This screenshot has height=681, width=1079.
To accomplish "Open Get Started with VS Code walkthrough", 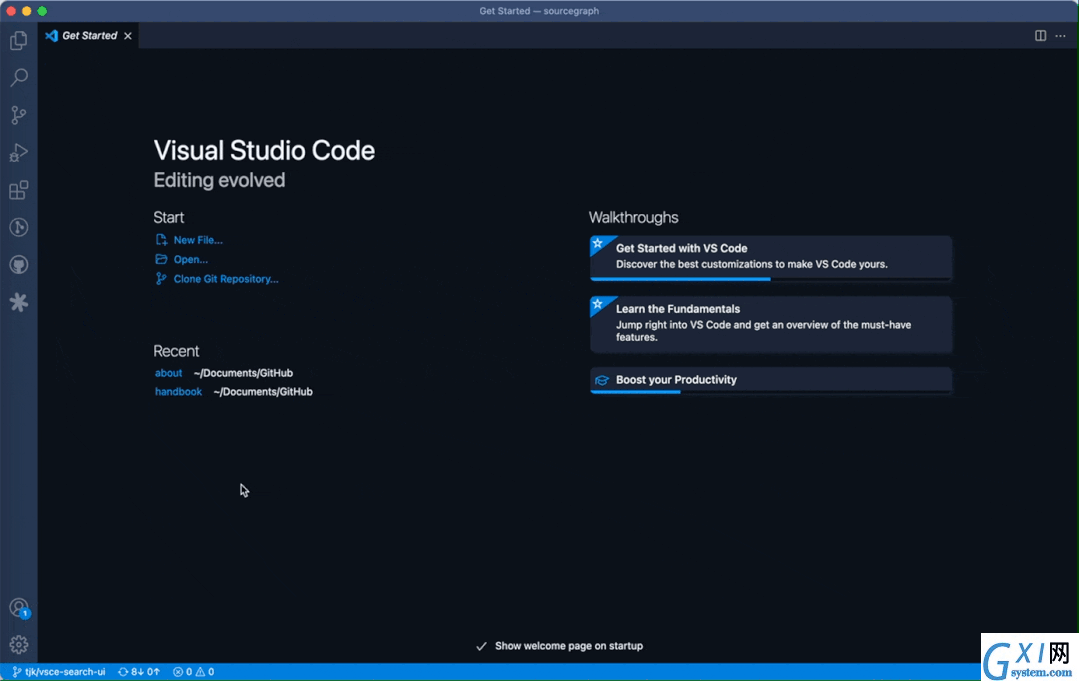I will tap(771, 258).
